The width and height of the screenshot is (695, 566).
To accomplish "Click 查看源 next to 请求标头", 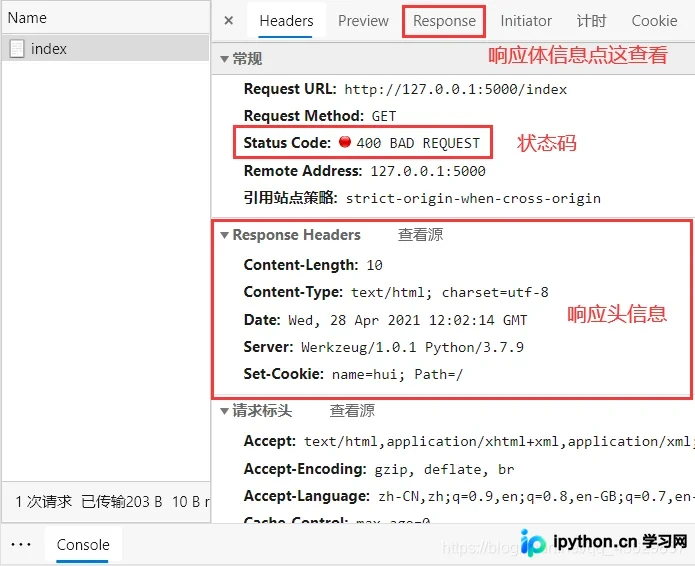I will tap(352, 410).
